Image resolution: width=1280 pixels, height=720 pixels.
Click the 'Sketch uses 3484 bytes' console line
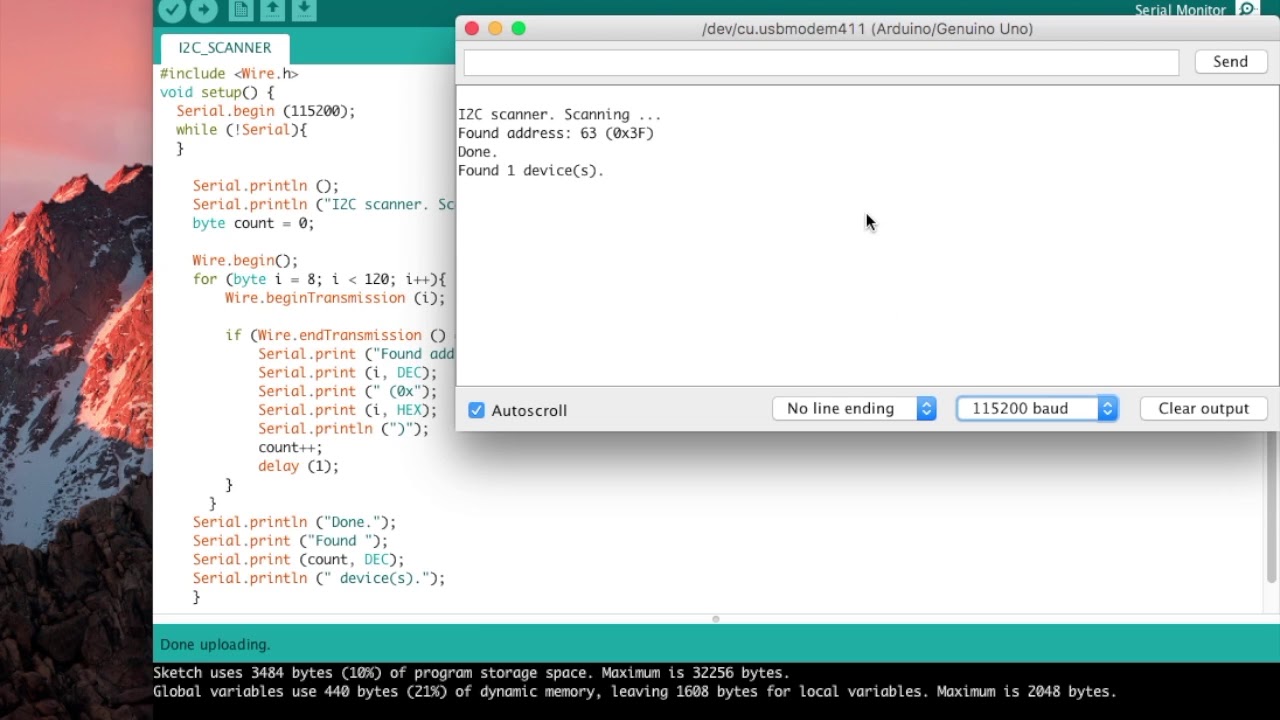click(471, 673)
